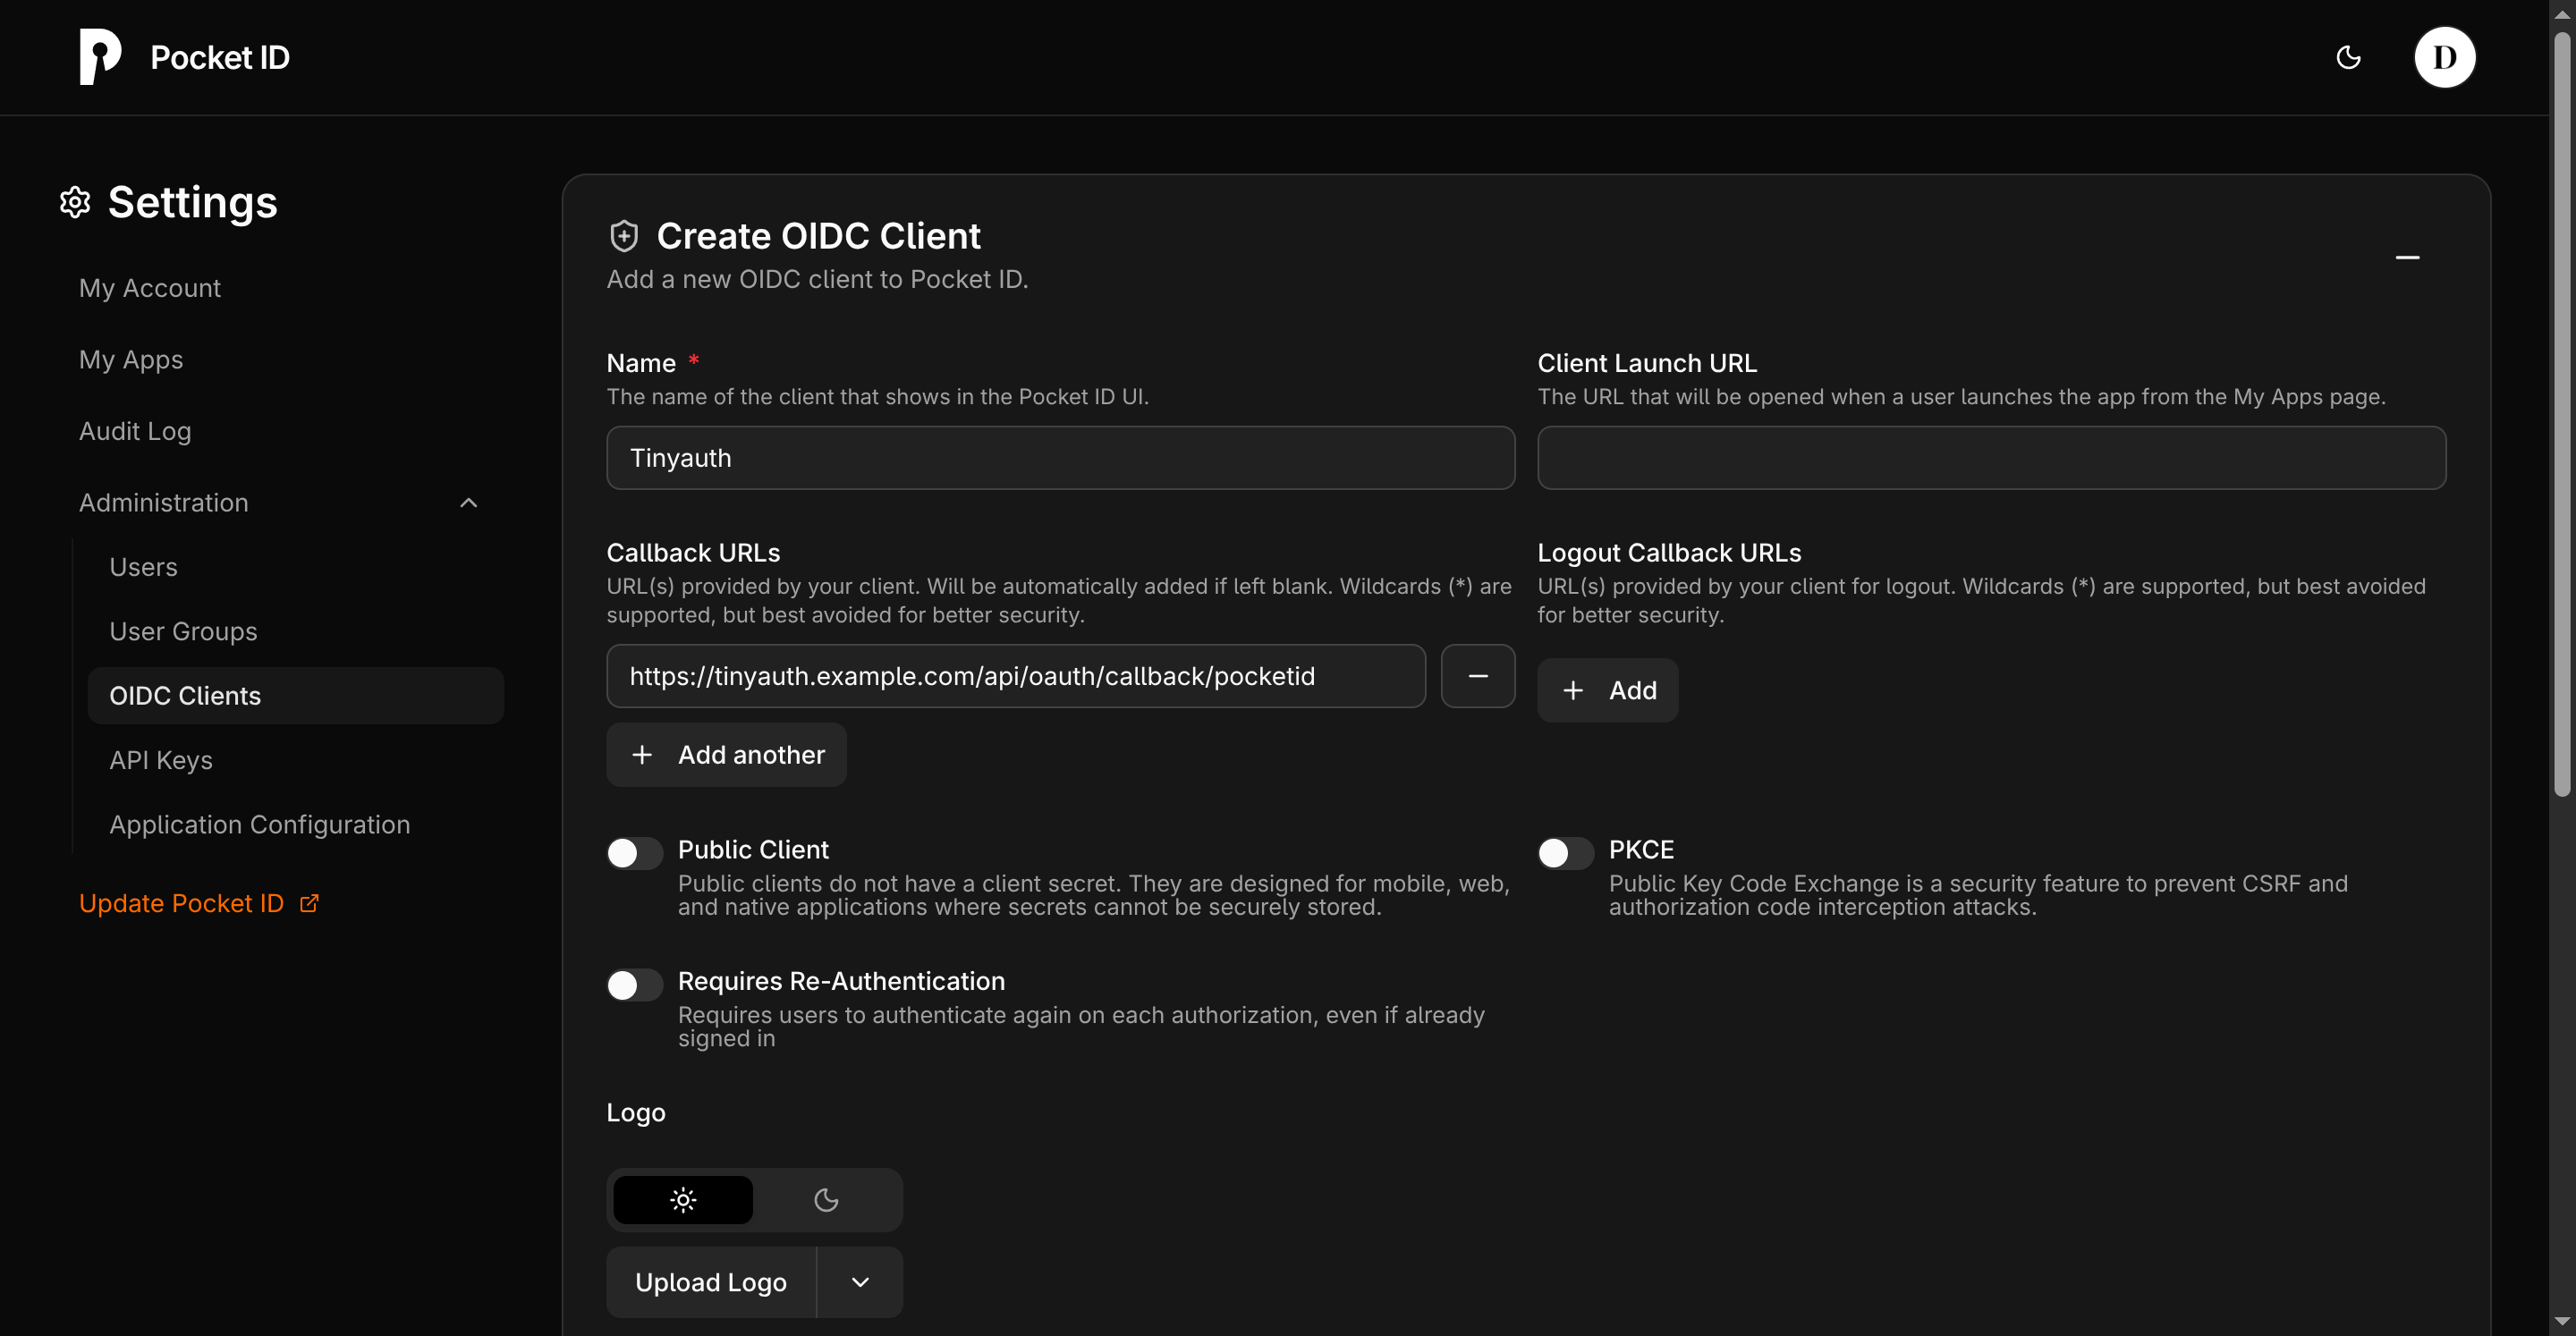Select the sun icon for light logo preview
This screenshot has width=2576, height=1336.
pos(682,1199)
